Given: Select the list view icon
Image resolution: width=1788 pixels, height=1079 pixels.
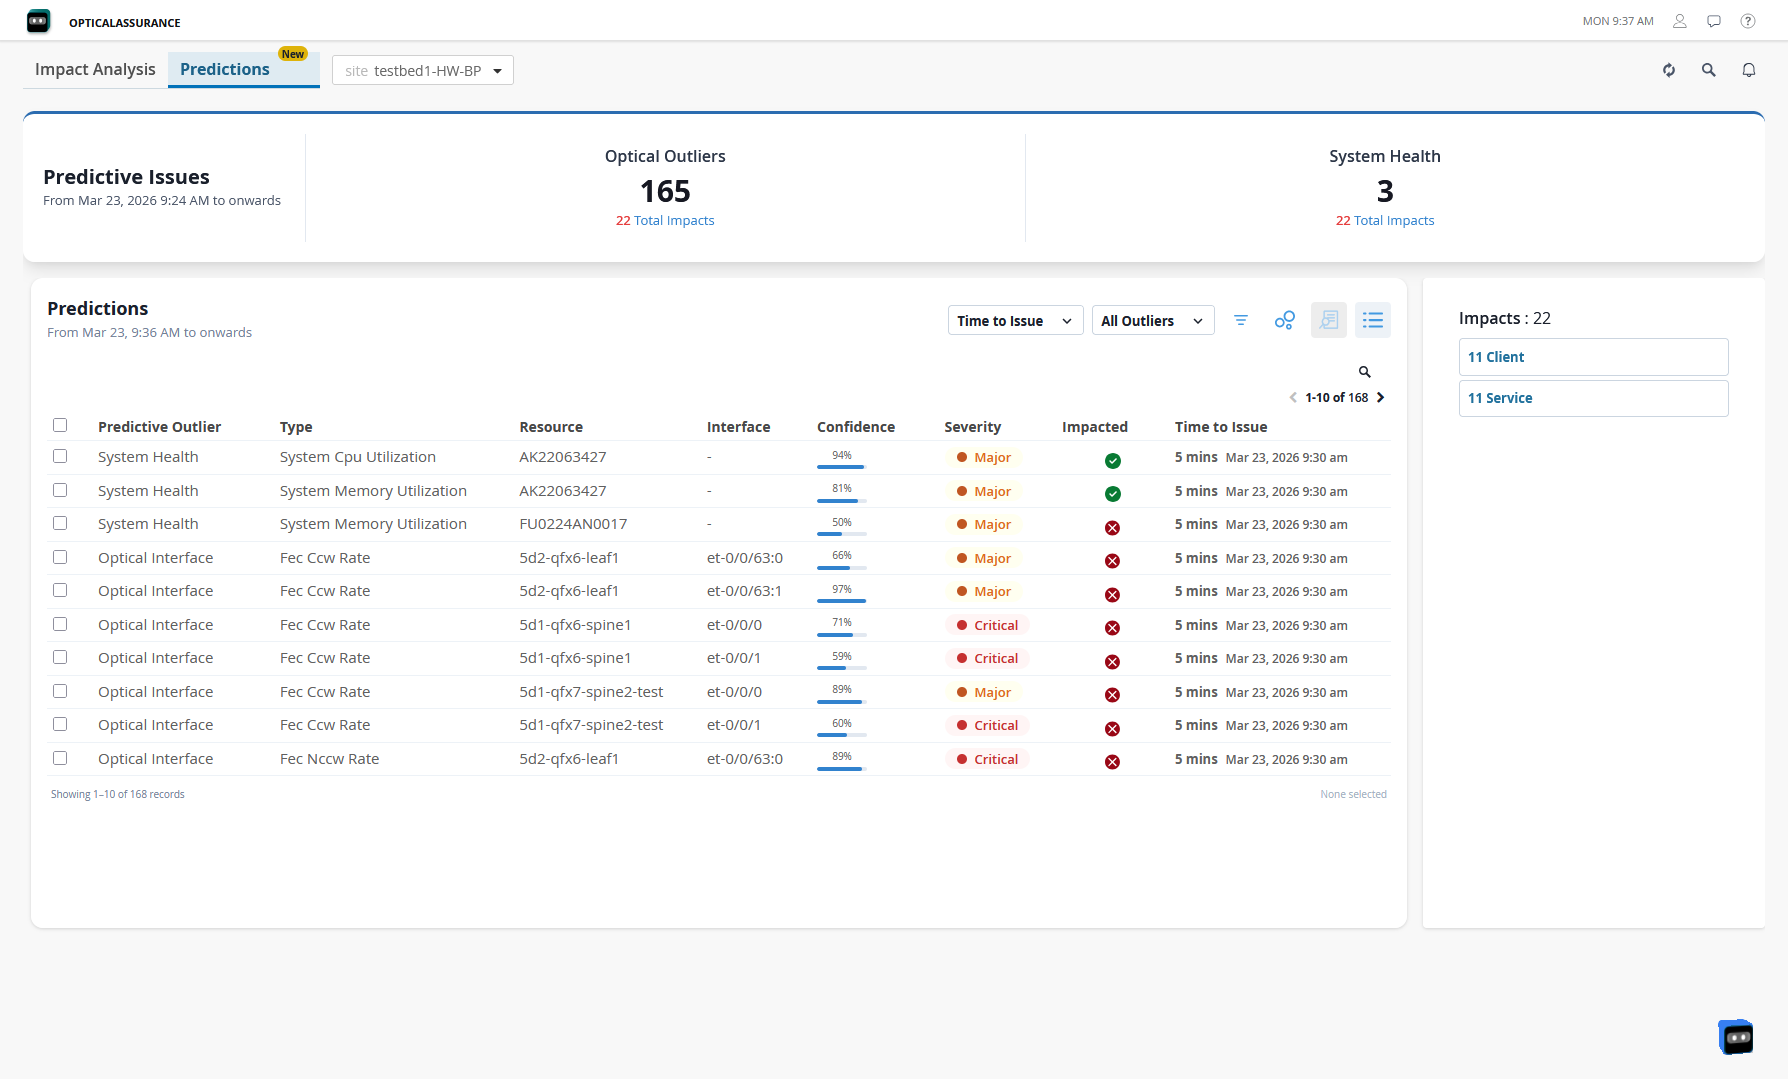Looking at the screenshot, I should pyautogui.click(x=1373, y=320).
